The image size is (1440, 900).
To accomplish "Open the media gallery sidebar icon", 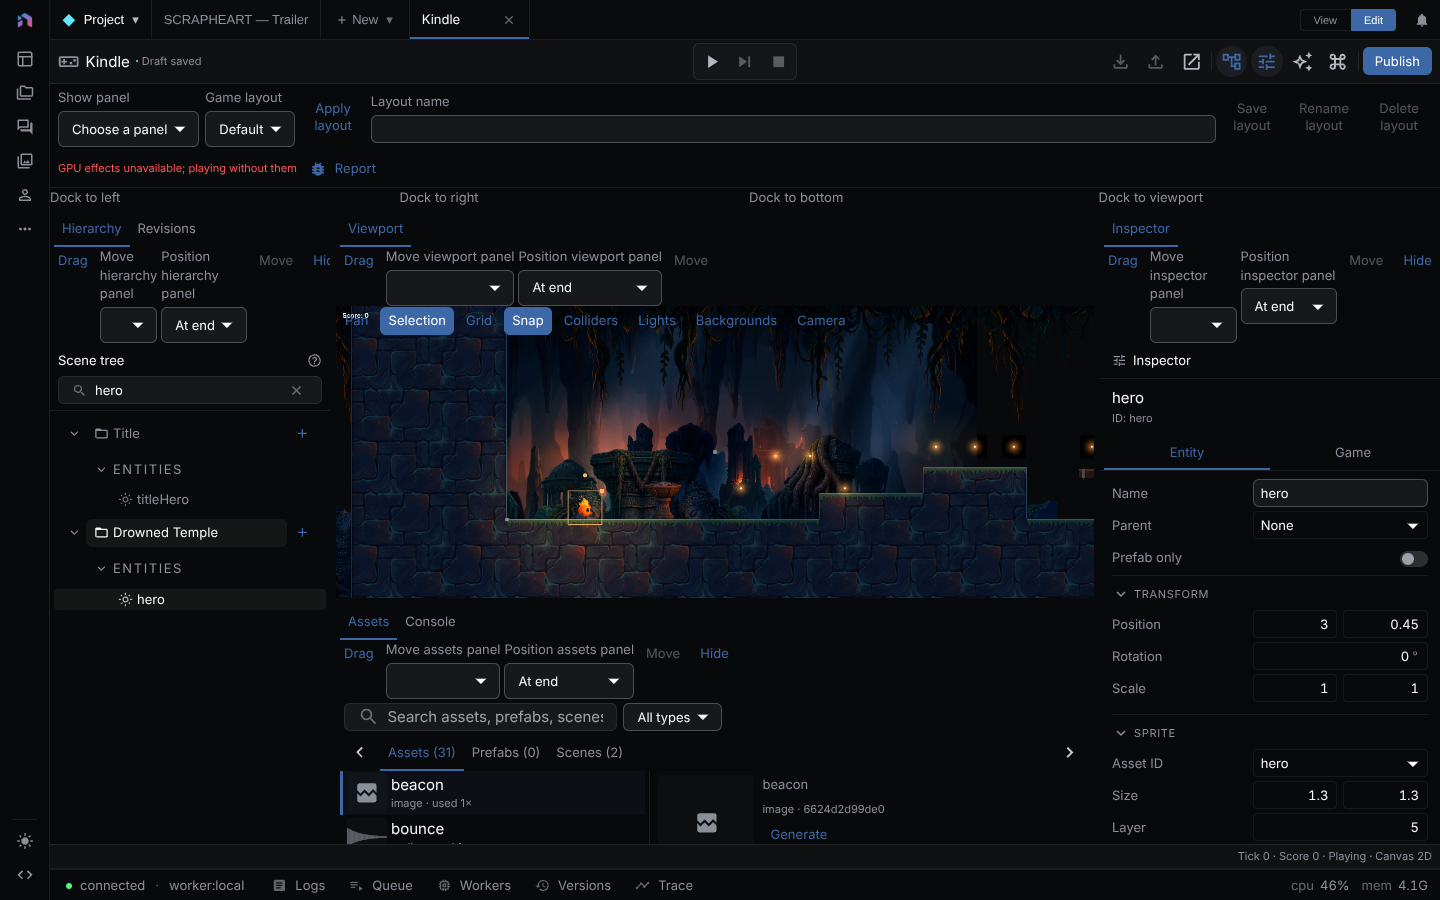I will (25, 161).
